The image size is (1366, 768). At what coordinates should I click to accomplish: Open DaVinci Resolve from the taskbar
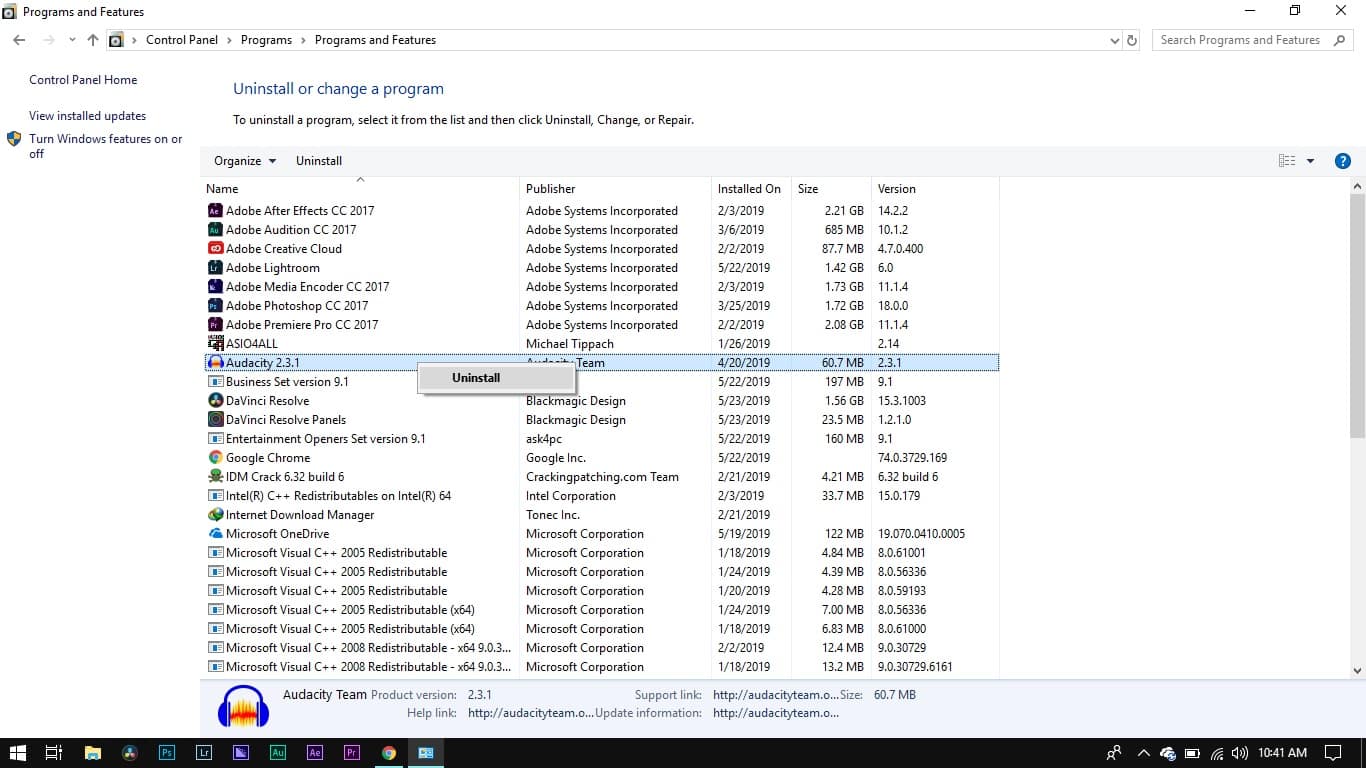tap(129, 753)
